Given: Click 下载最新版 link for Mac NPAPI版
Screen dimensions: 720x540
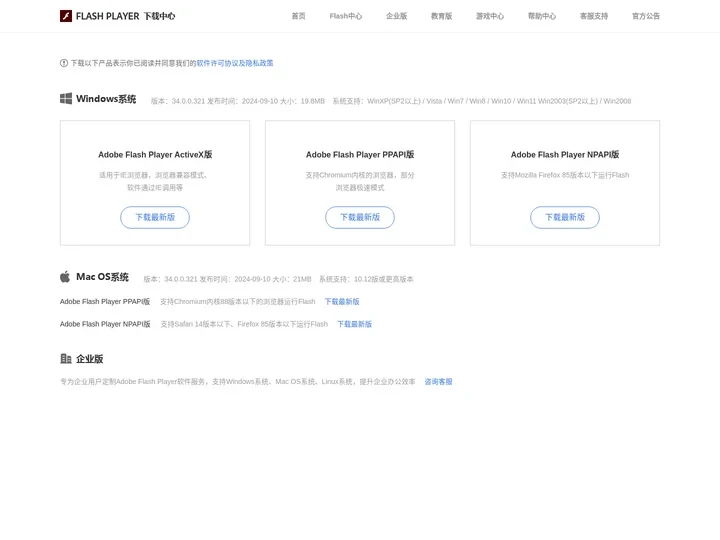Looking at the screenshot, I should 354,324.
